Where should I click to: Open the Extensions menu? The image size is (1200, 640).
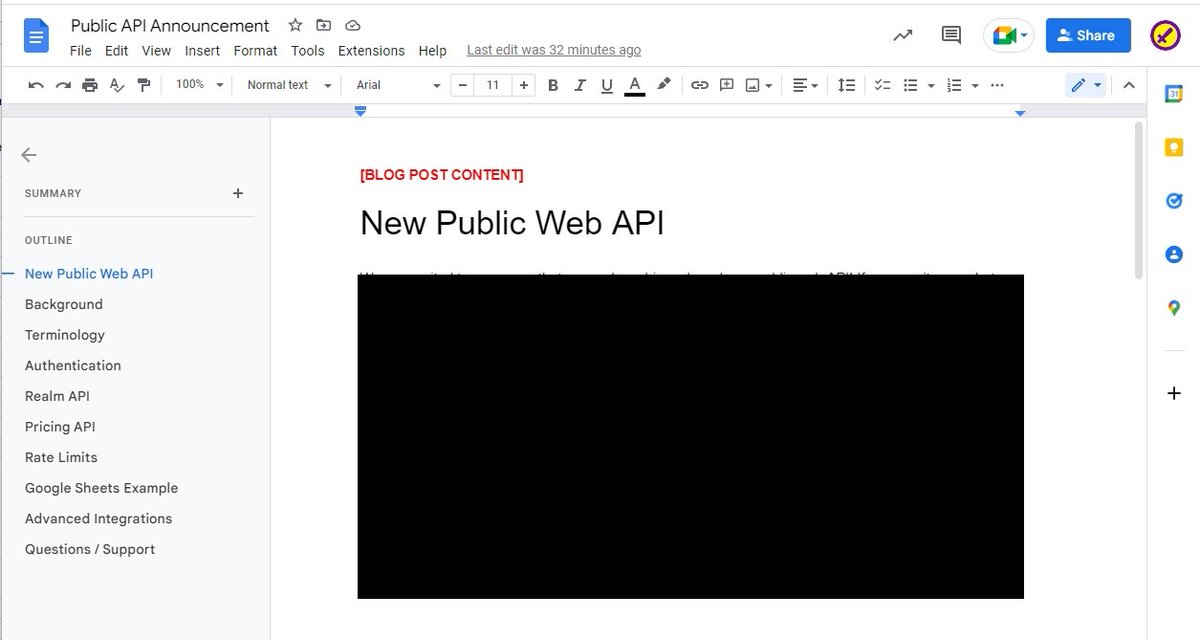371,50
